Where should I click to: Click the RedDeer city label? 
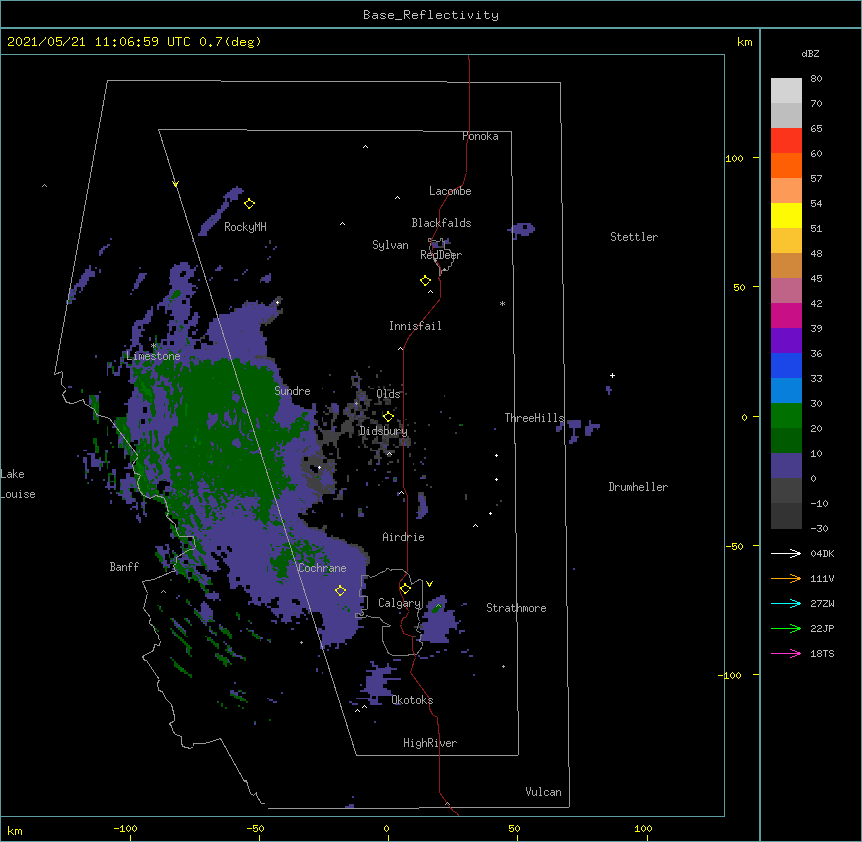pyautogui.click(x=441, y=255)
